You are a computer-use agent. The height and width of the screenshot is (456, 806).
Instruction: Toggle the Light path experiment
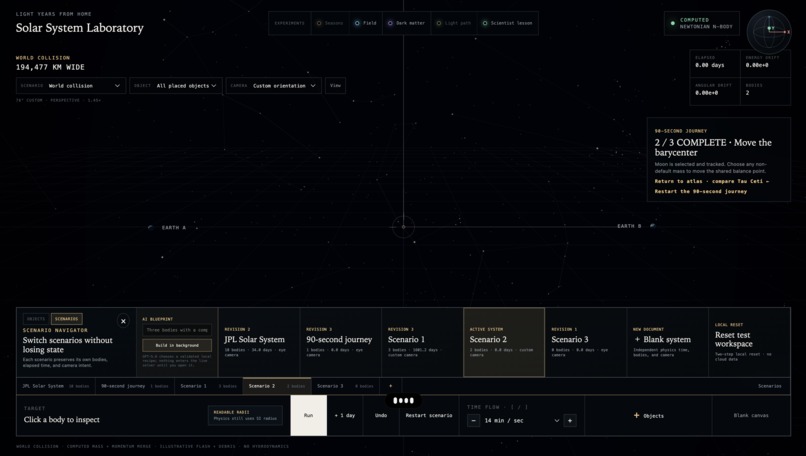coord(454,23)
